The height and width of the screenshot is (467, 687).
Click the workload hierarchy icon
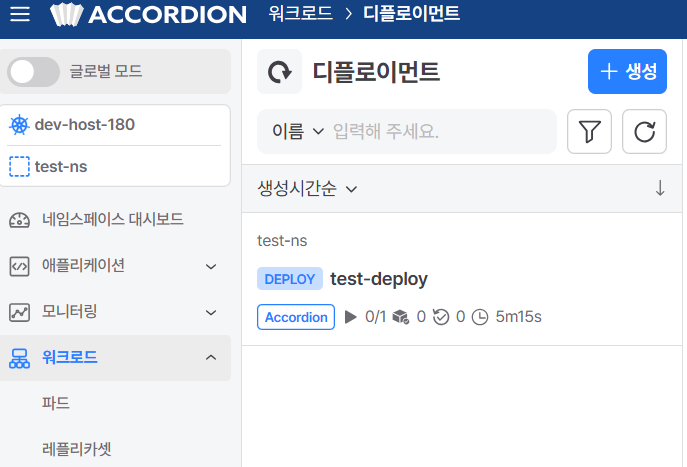19,358
